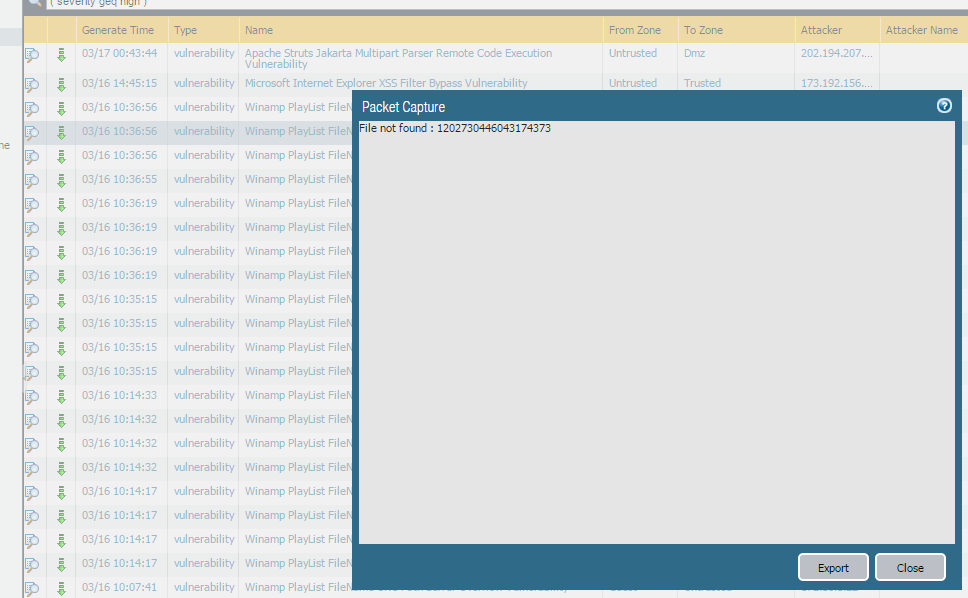Click the Type column header
Image resolution: width=968 pixels, height=598 pixels.
[x=187, y=30]
